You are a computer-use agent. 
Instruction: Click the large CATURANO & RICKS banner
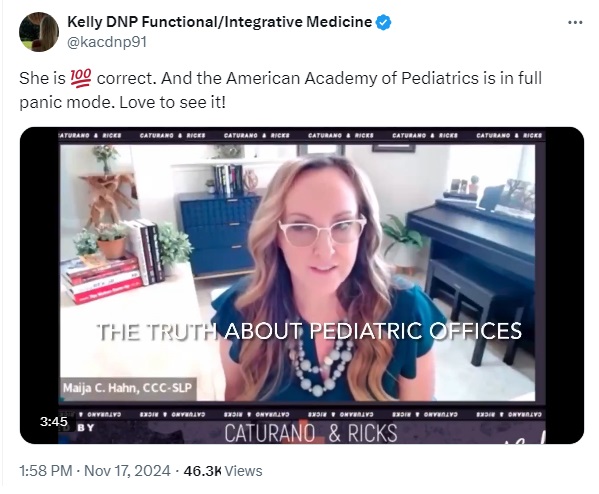click(x=311, y=433)
